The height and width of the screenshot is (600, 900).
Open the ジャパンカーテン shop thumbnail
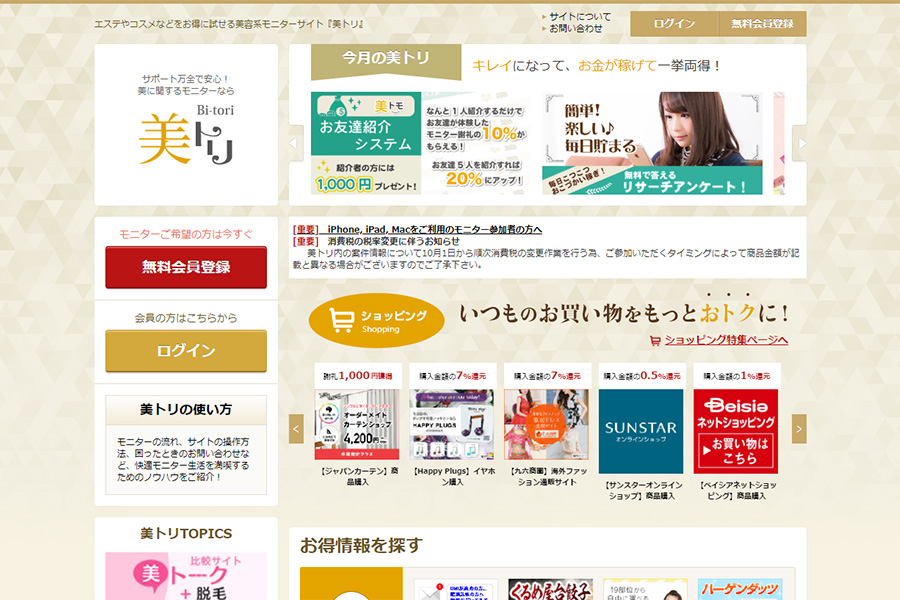coord(357,425)
